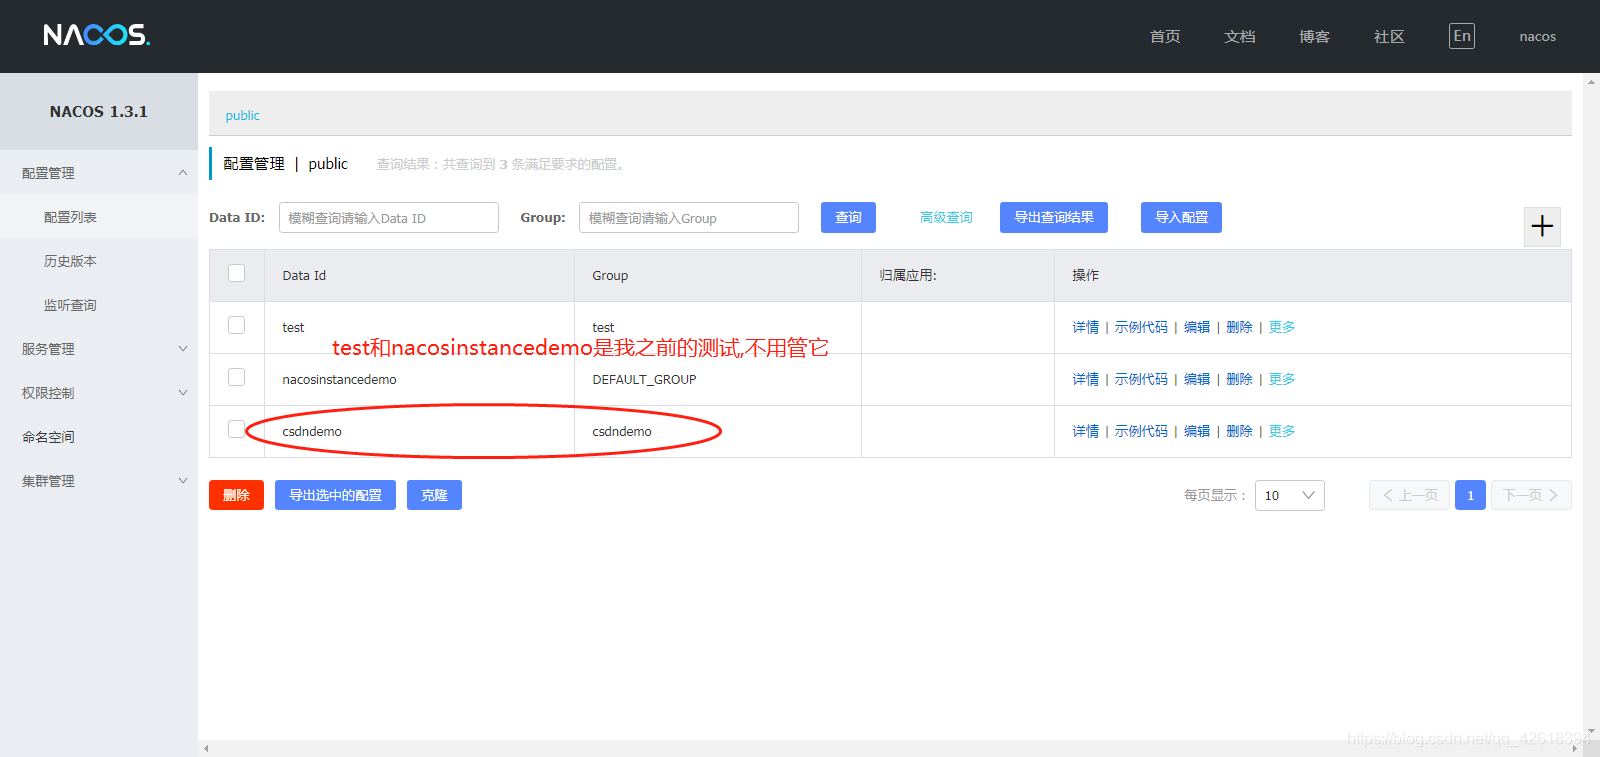
Task: Open the nacos user menu
Action: click(1537, 37)
